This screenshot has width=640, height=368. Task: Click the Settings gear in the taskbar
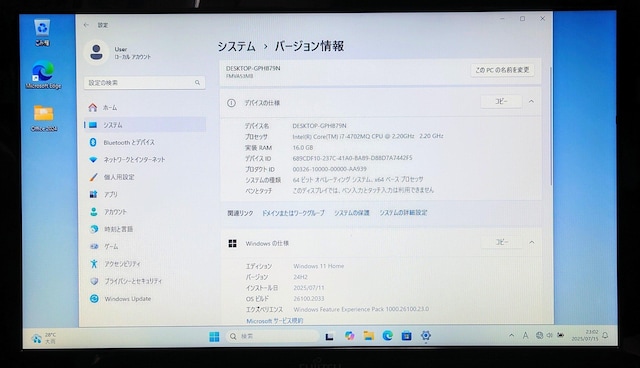click(x=426, y=336)
